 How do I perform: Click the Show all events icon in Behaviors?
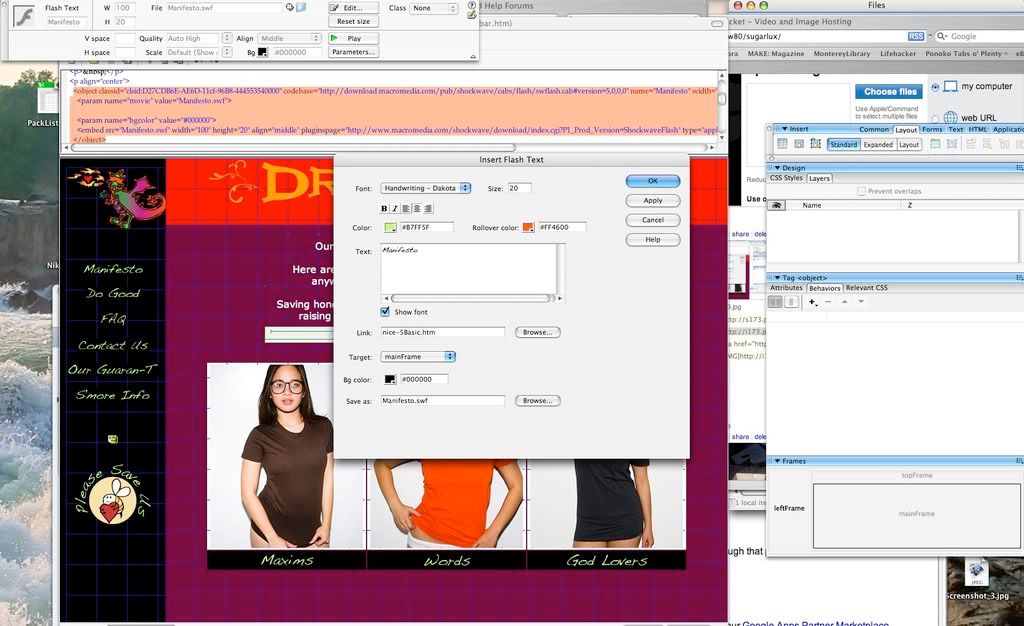click(791, 302)
